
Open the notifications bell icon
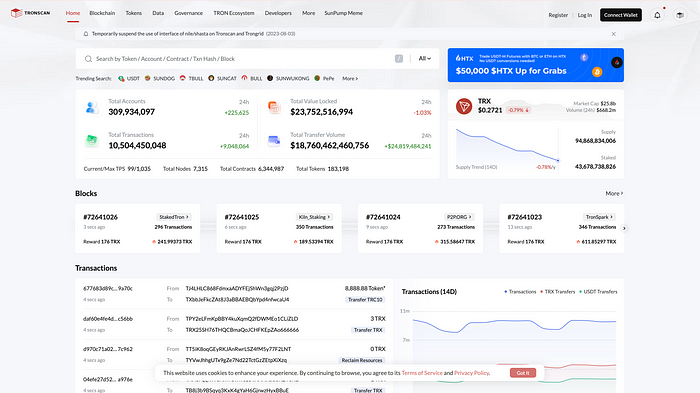(657, 15)
